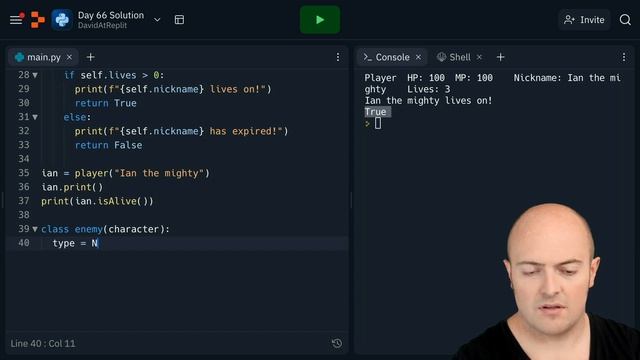Close the Shell tab
The image size is (640, 360).
click(x=480, y=57)
